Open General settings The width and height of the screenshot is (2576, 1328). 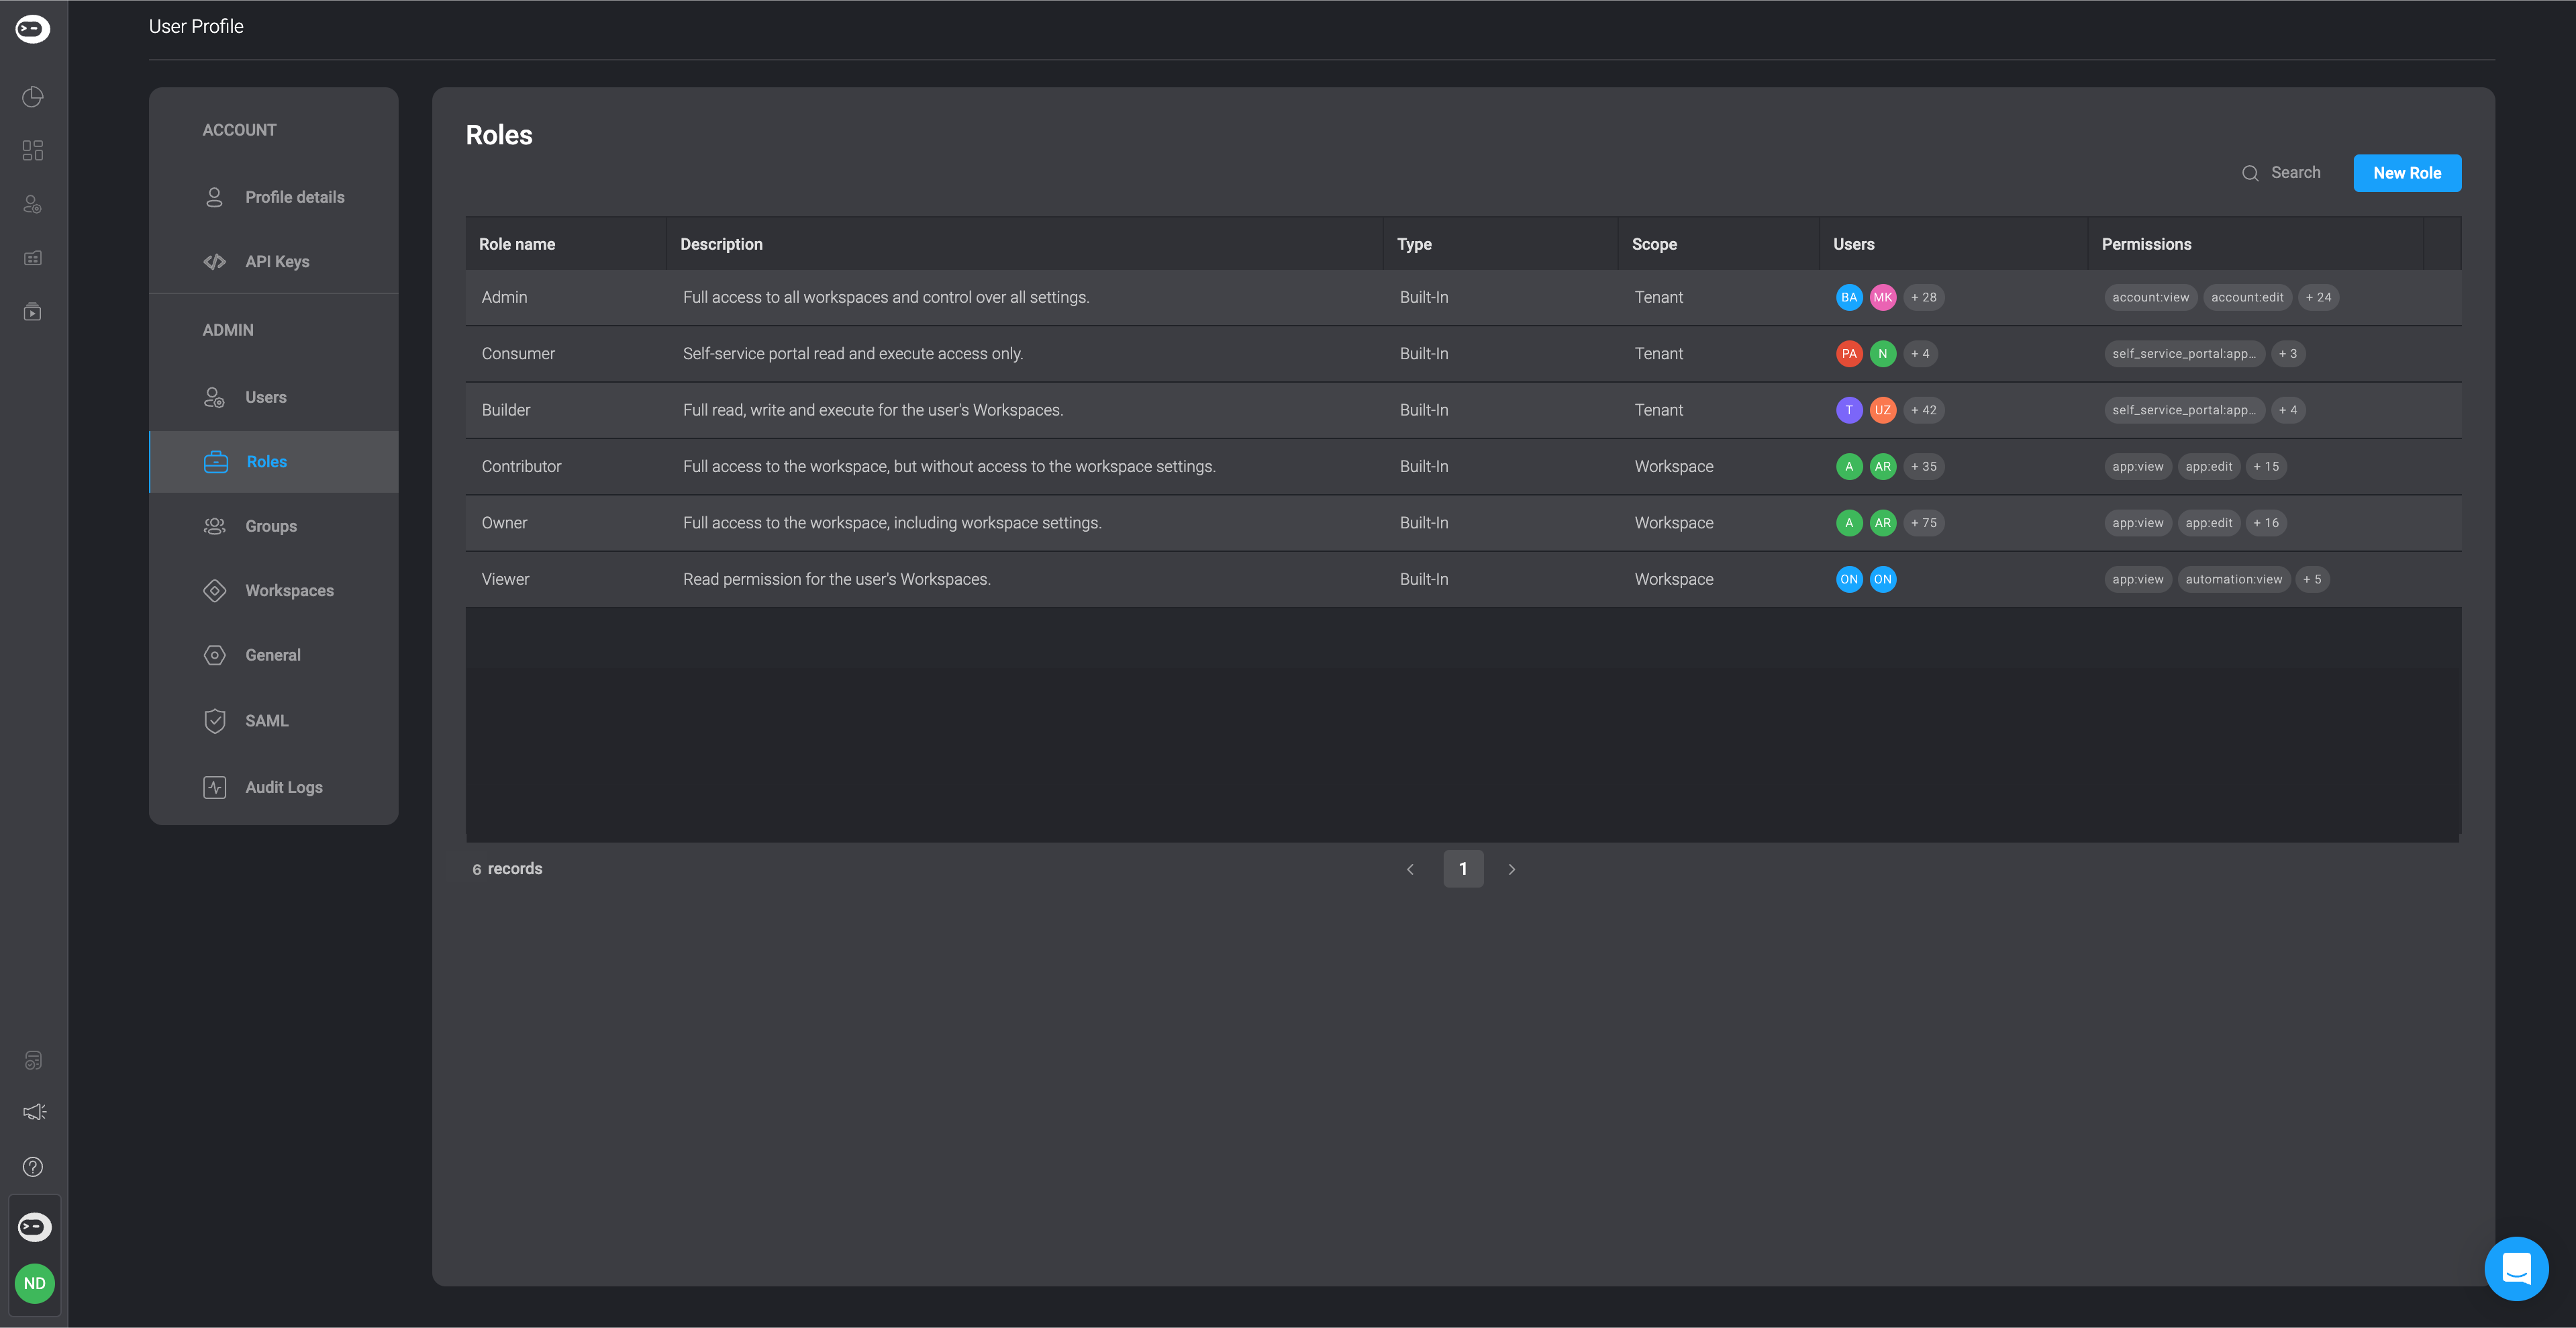[274, 655]
